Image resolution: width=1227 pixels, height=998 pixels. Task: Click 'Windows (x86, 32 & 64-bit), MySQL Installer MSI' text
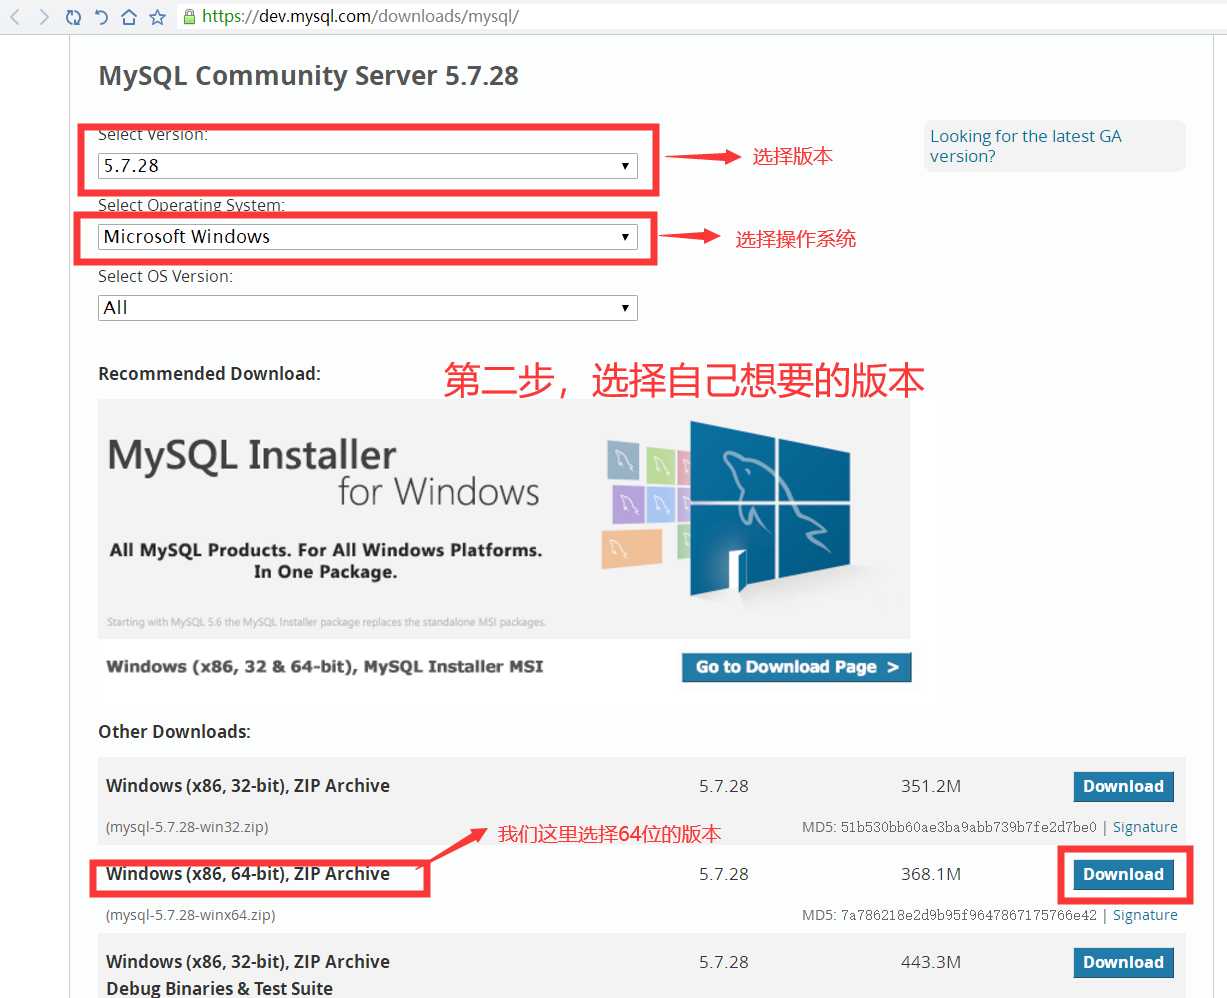pyautogui.click(x=325, y=667)
